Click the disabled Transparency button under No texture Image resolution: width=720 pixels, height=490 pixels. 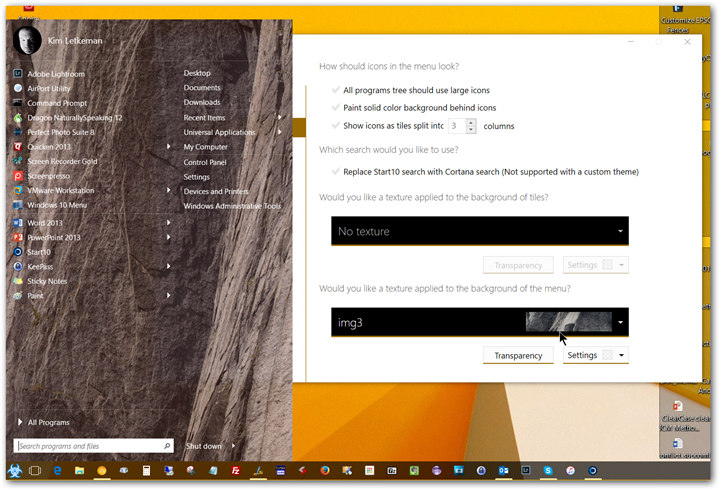tap(518, 265)
